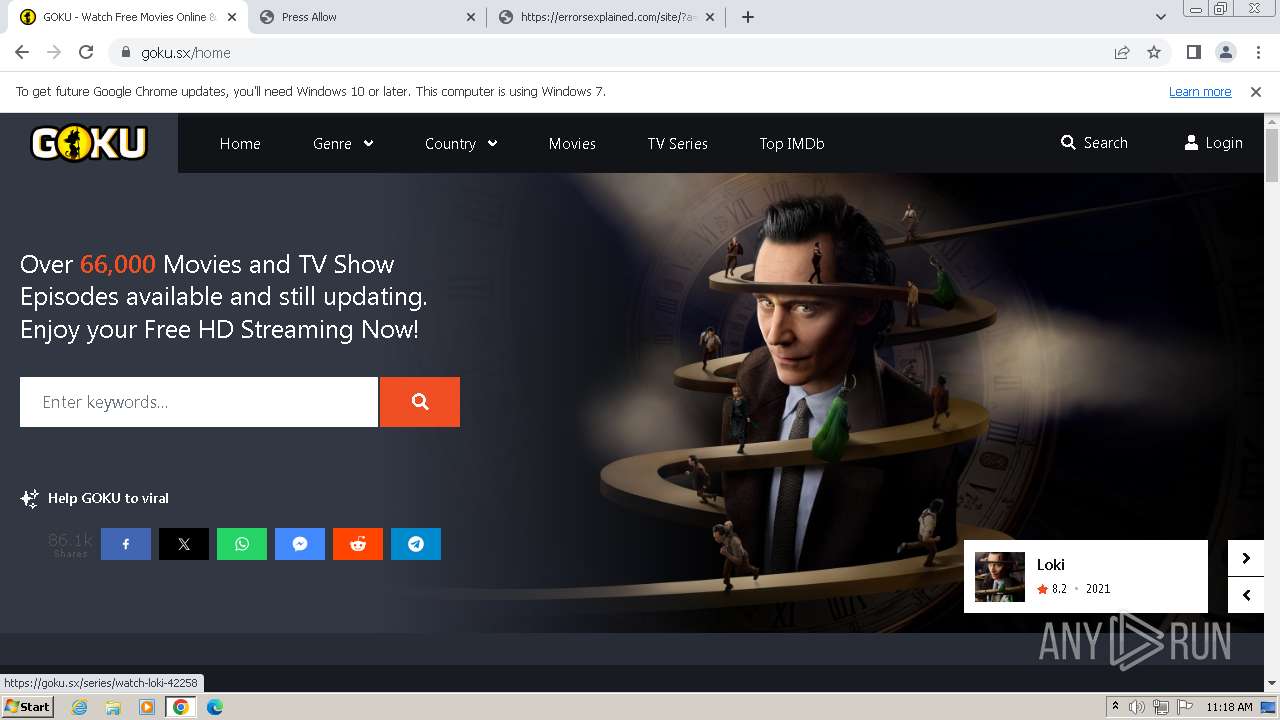The width and height of the screenshot is (1280, 720).
Task: Switch to the Press Allow tab
Action: 366,17
